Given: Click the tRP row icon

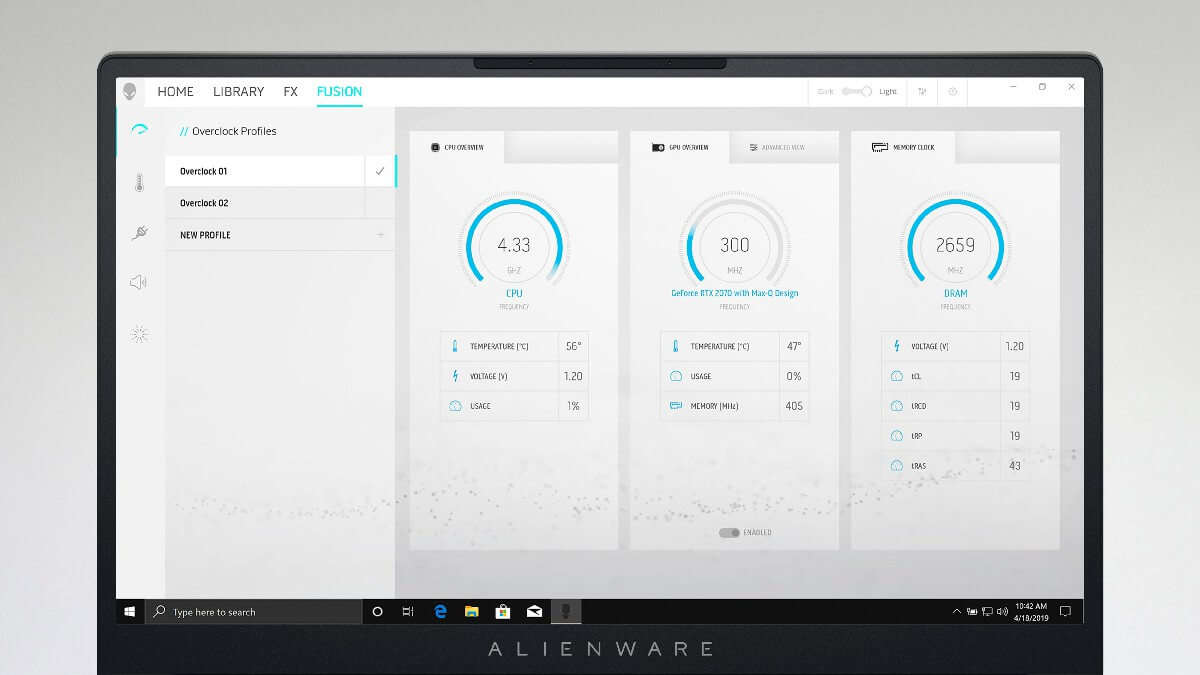Looking at the screenshot, I should pos(897,436).
